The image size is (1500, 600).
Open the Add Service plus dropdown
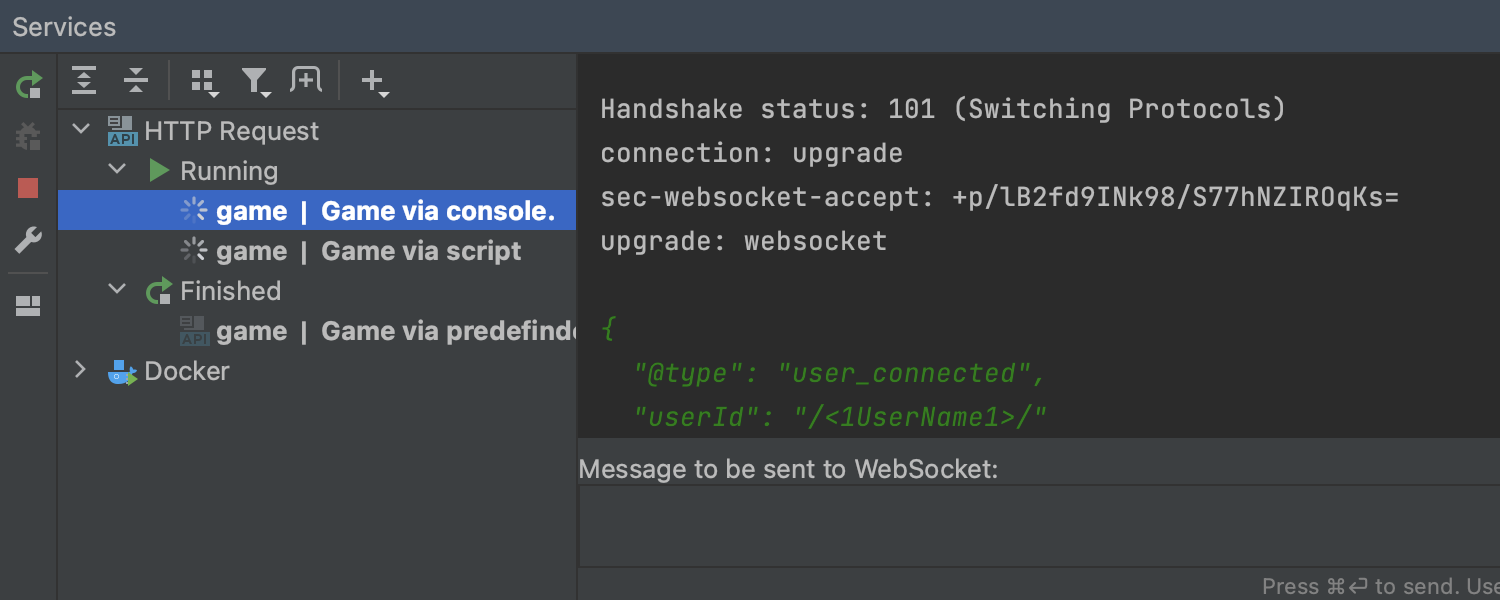373,82
